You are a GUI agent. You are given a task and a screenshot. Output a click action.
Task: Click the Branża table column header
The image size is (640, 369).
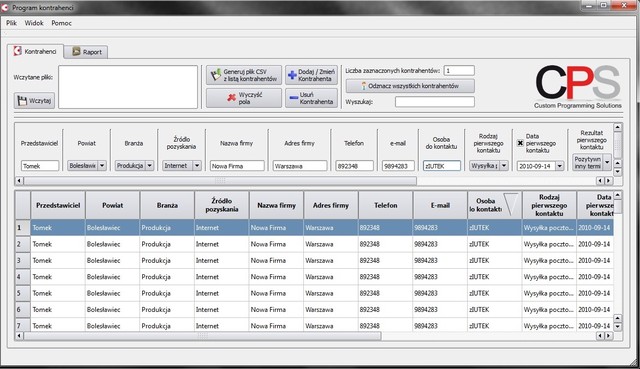[x=167, y=205]
